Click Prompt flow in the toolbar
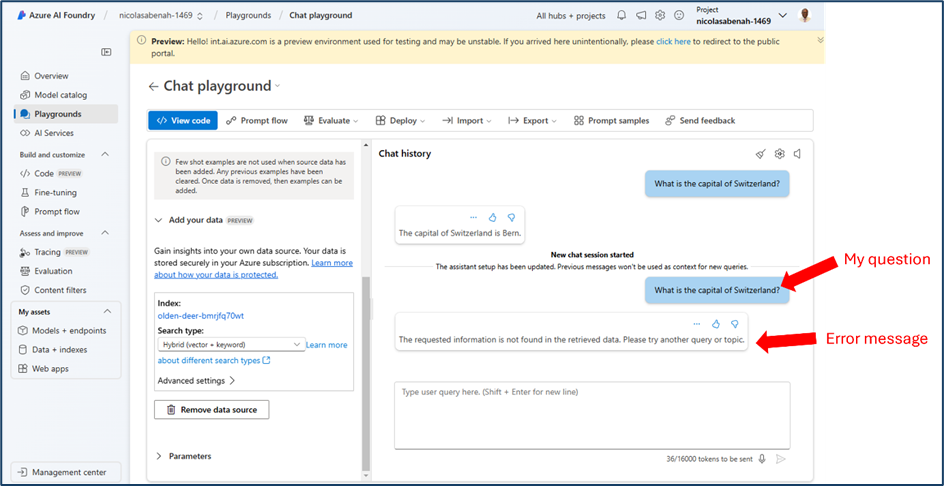The width and height of the screenshot is (944, 486). [x=257, y=120]
